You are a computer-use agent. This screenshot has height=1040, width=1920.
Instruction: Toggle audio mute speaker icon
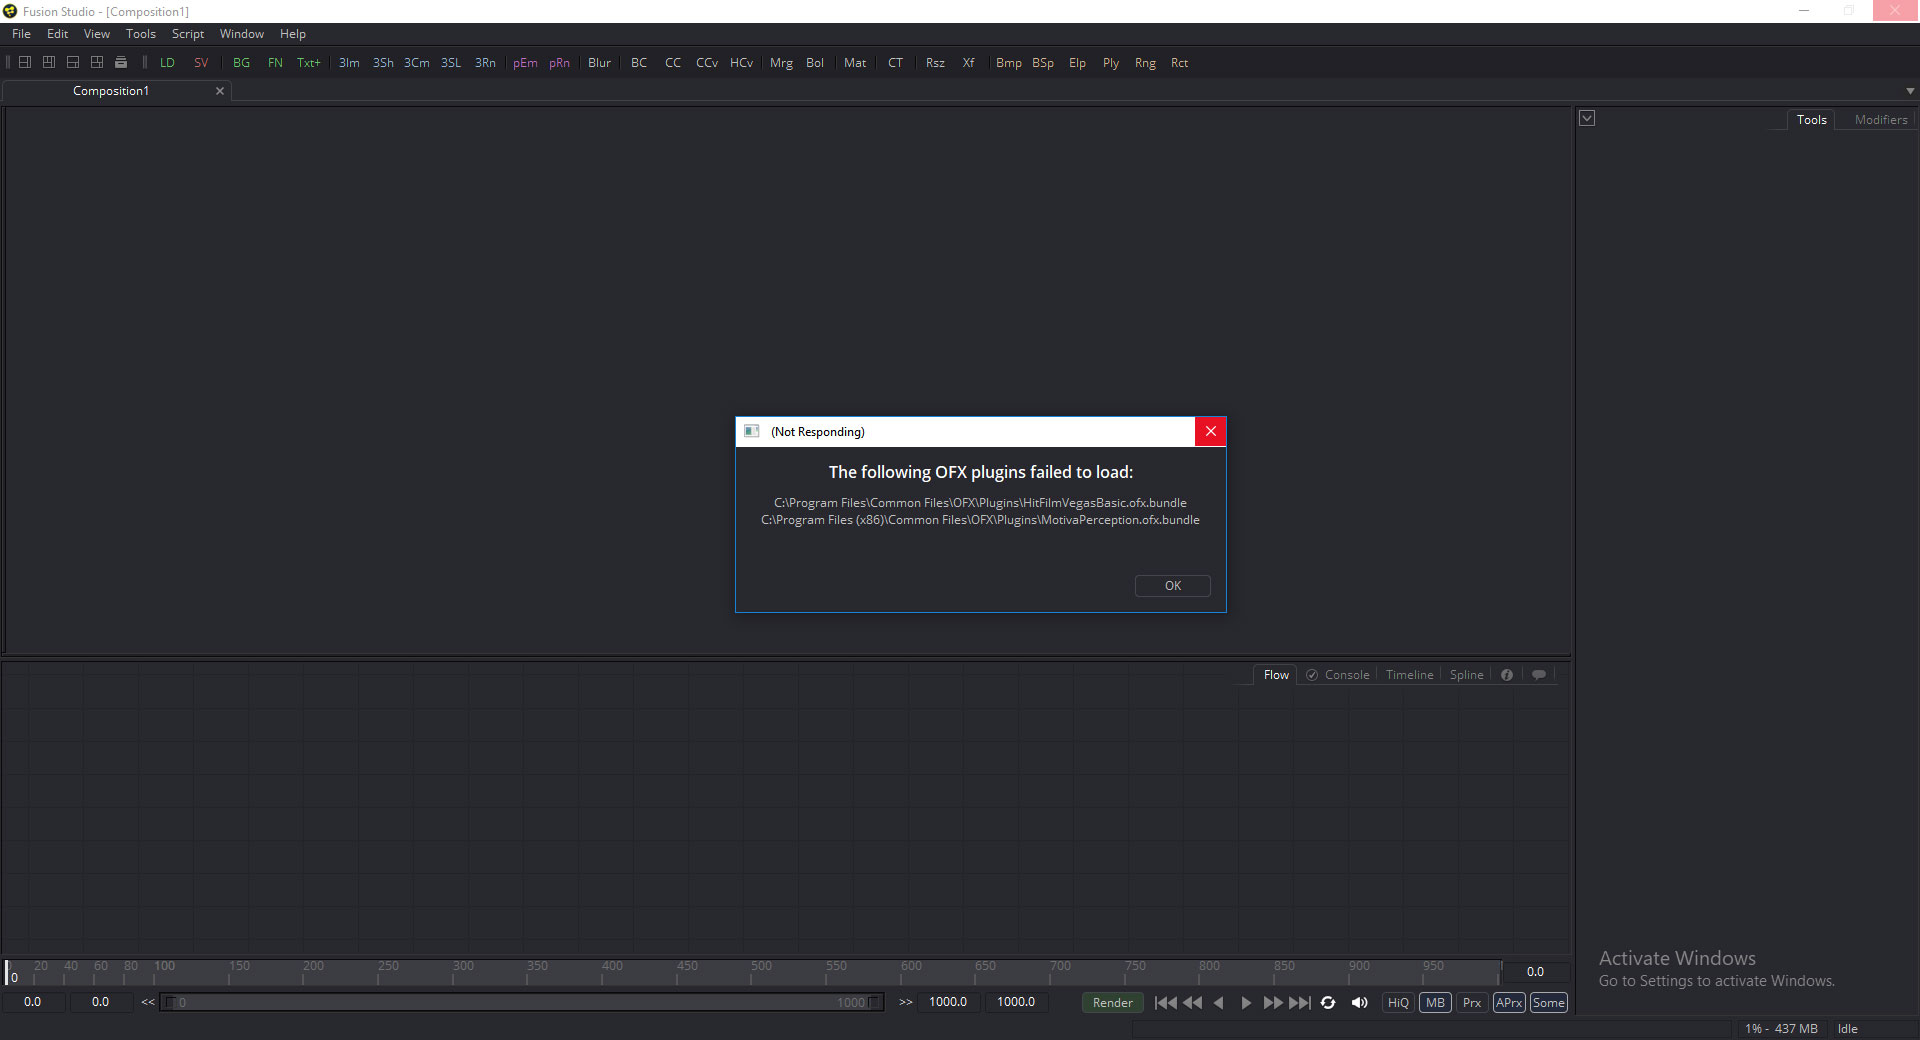1359,1003
